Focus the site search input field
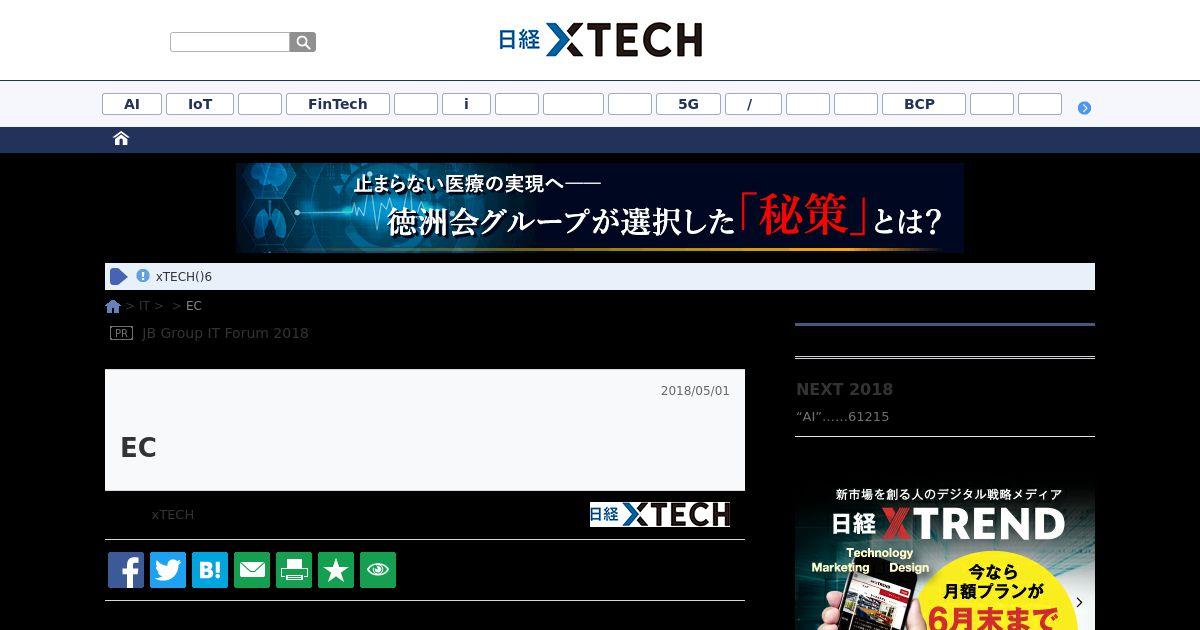 230,42
